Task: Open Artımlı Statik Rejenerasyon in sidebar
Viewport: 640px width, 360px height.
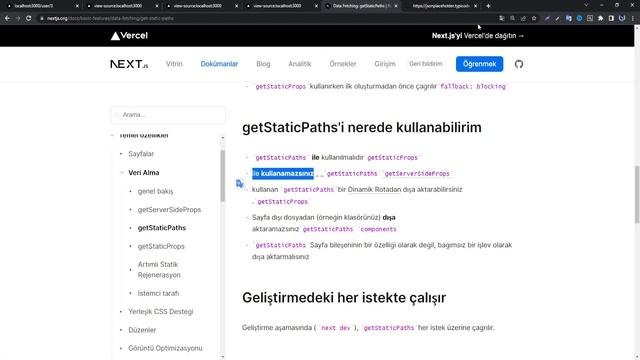Action: pyautogui.click(x=159, y=270)
